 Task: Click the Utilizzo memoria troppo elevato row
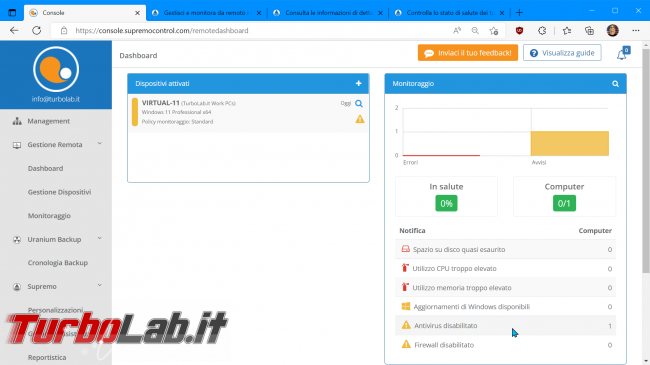(505, 287)
